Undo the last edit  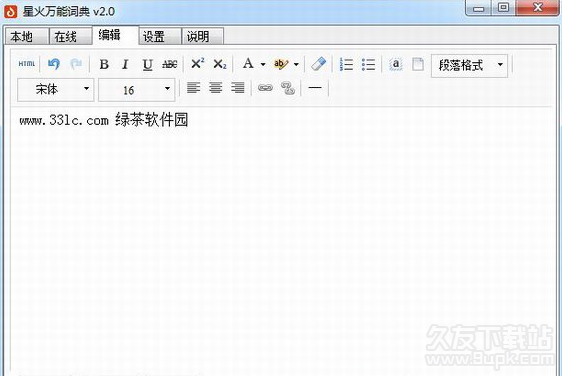pos(54,64)
